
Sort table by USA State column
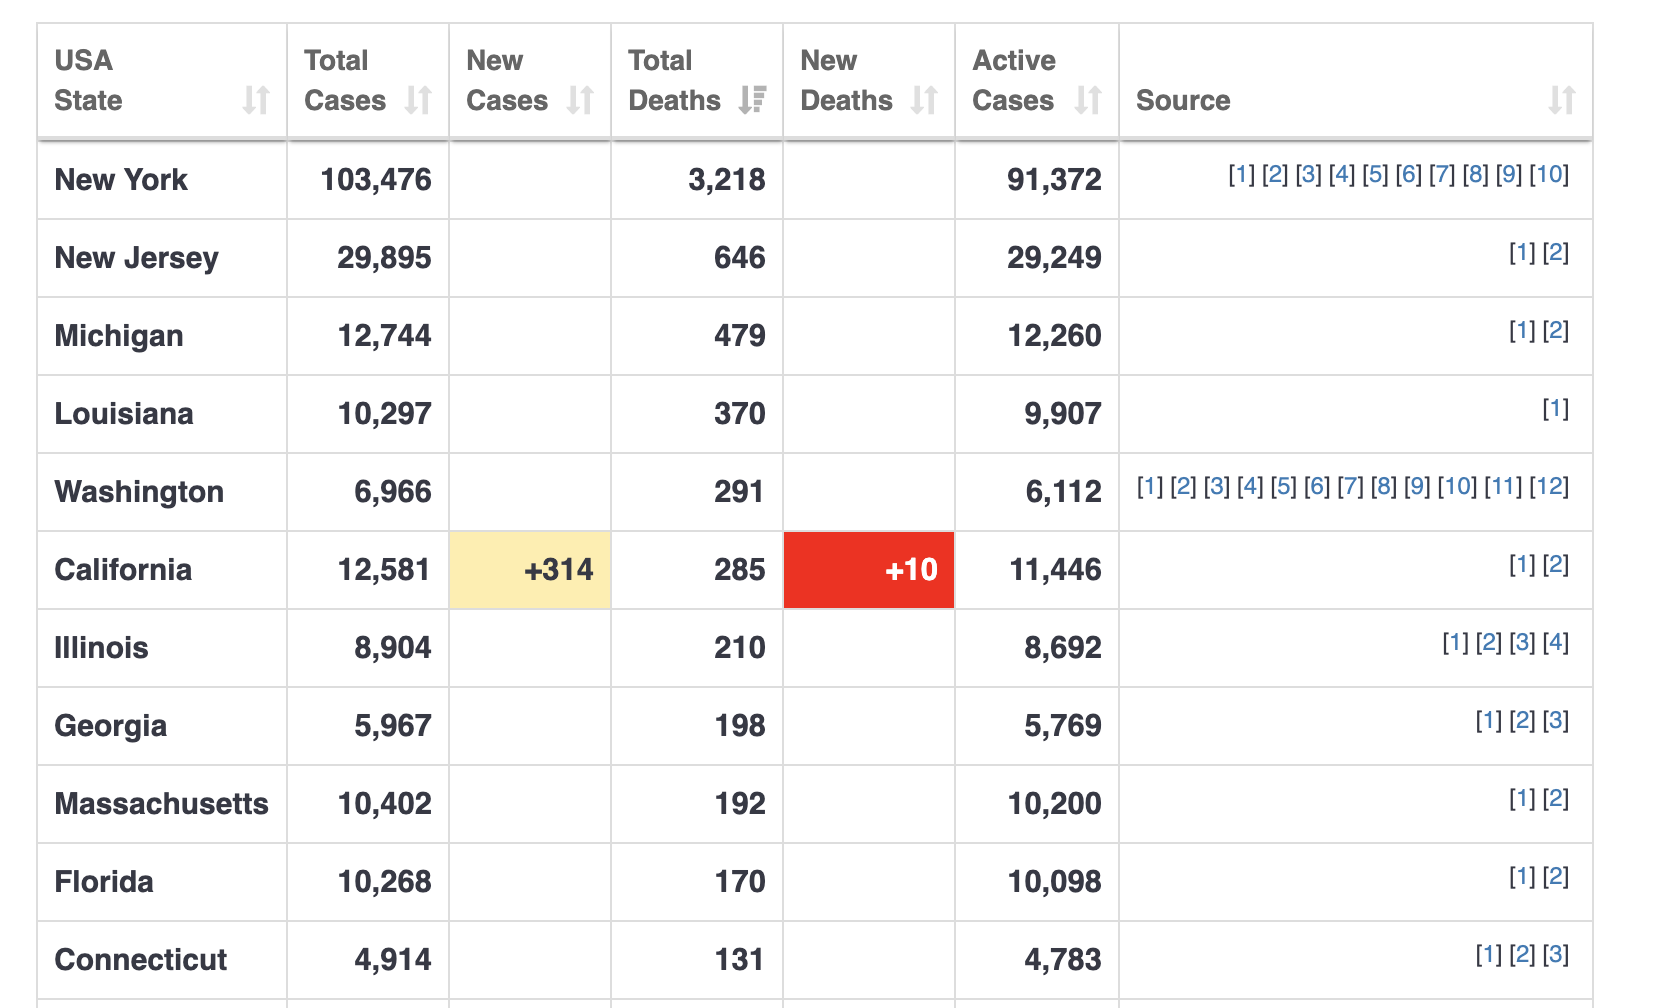pos(256,100)
